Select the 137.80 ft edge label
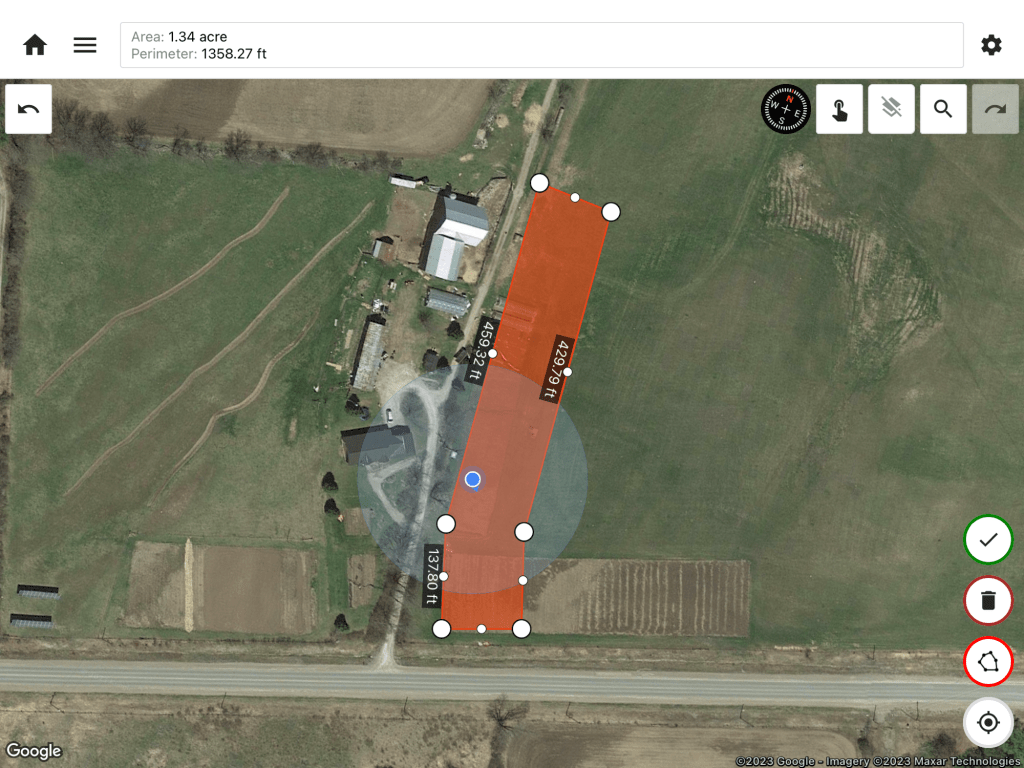This screenshot has width=1024, height=768. (x=432, y=577)
